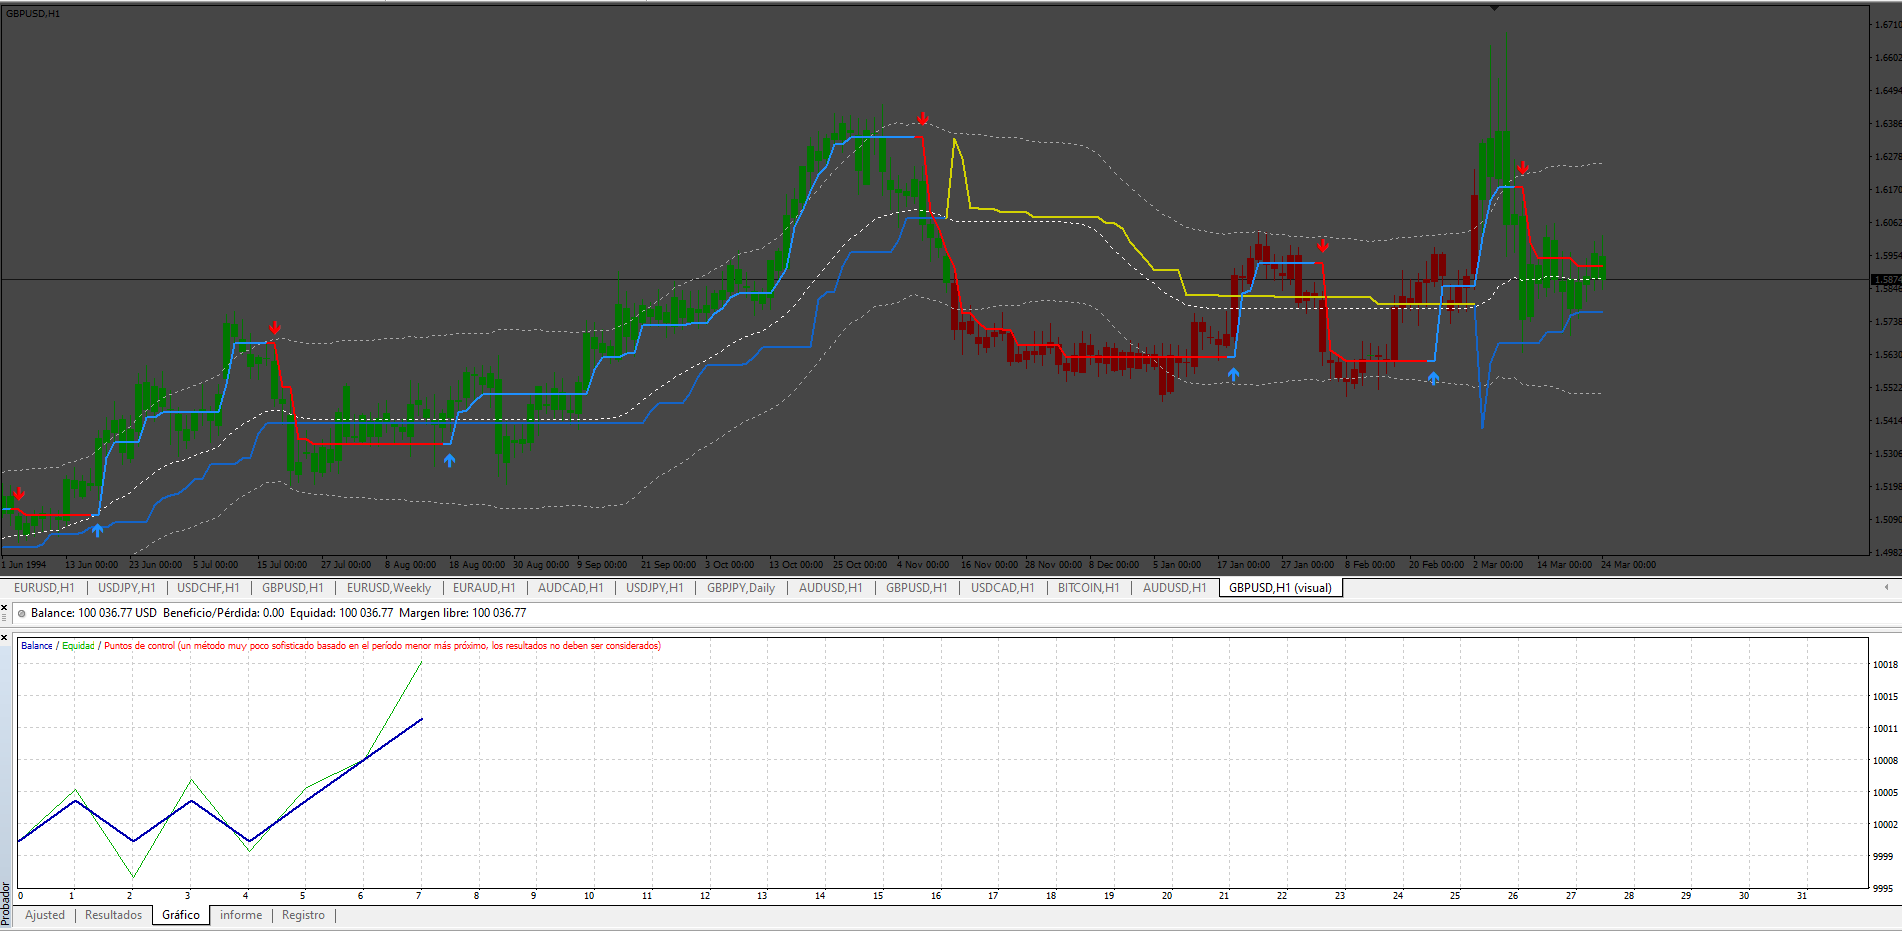
Task: Click the Balance: 100 036.77 USD text
Action: pos(94,614)
